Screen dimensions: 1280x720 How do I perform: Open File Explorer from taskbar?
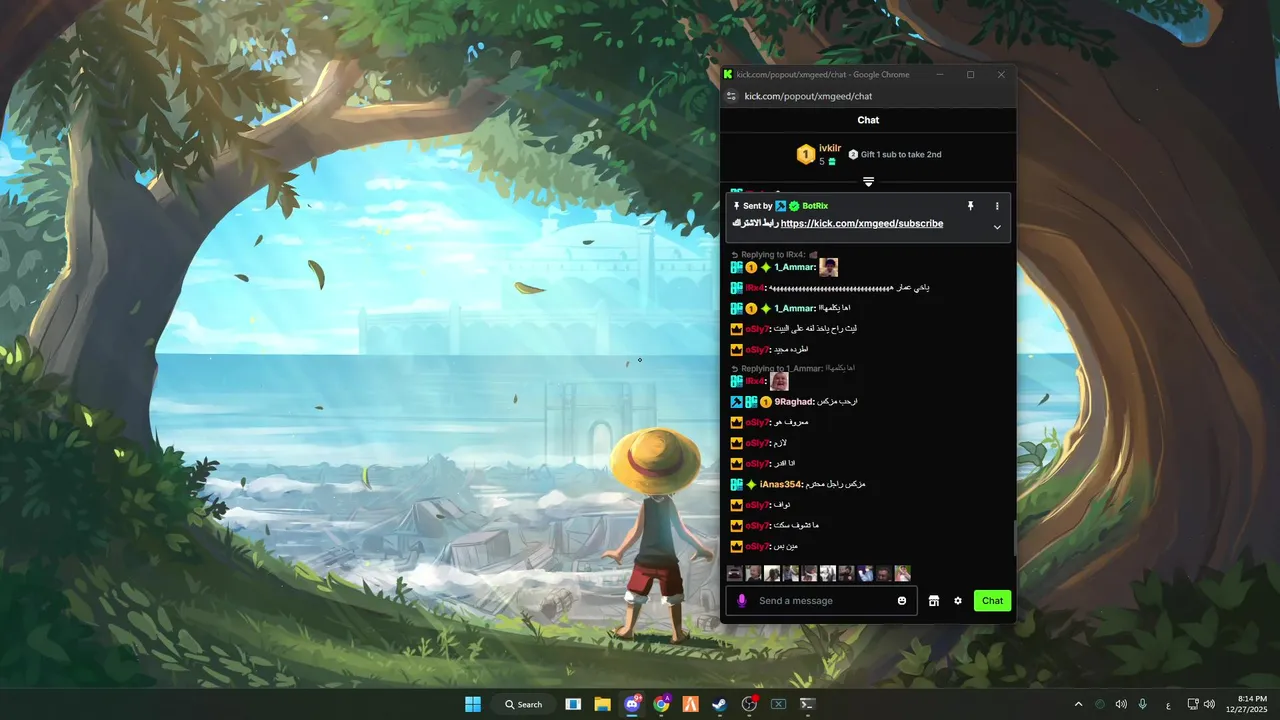(x=602, y=704)
